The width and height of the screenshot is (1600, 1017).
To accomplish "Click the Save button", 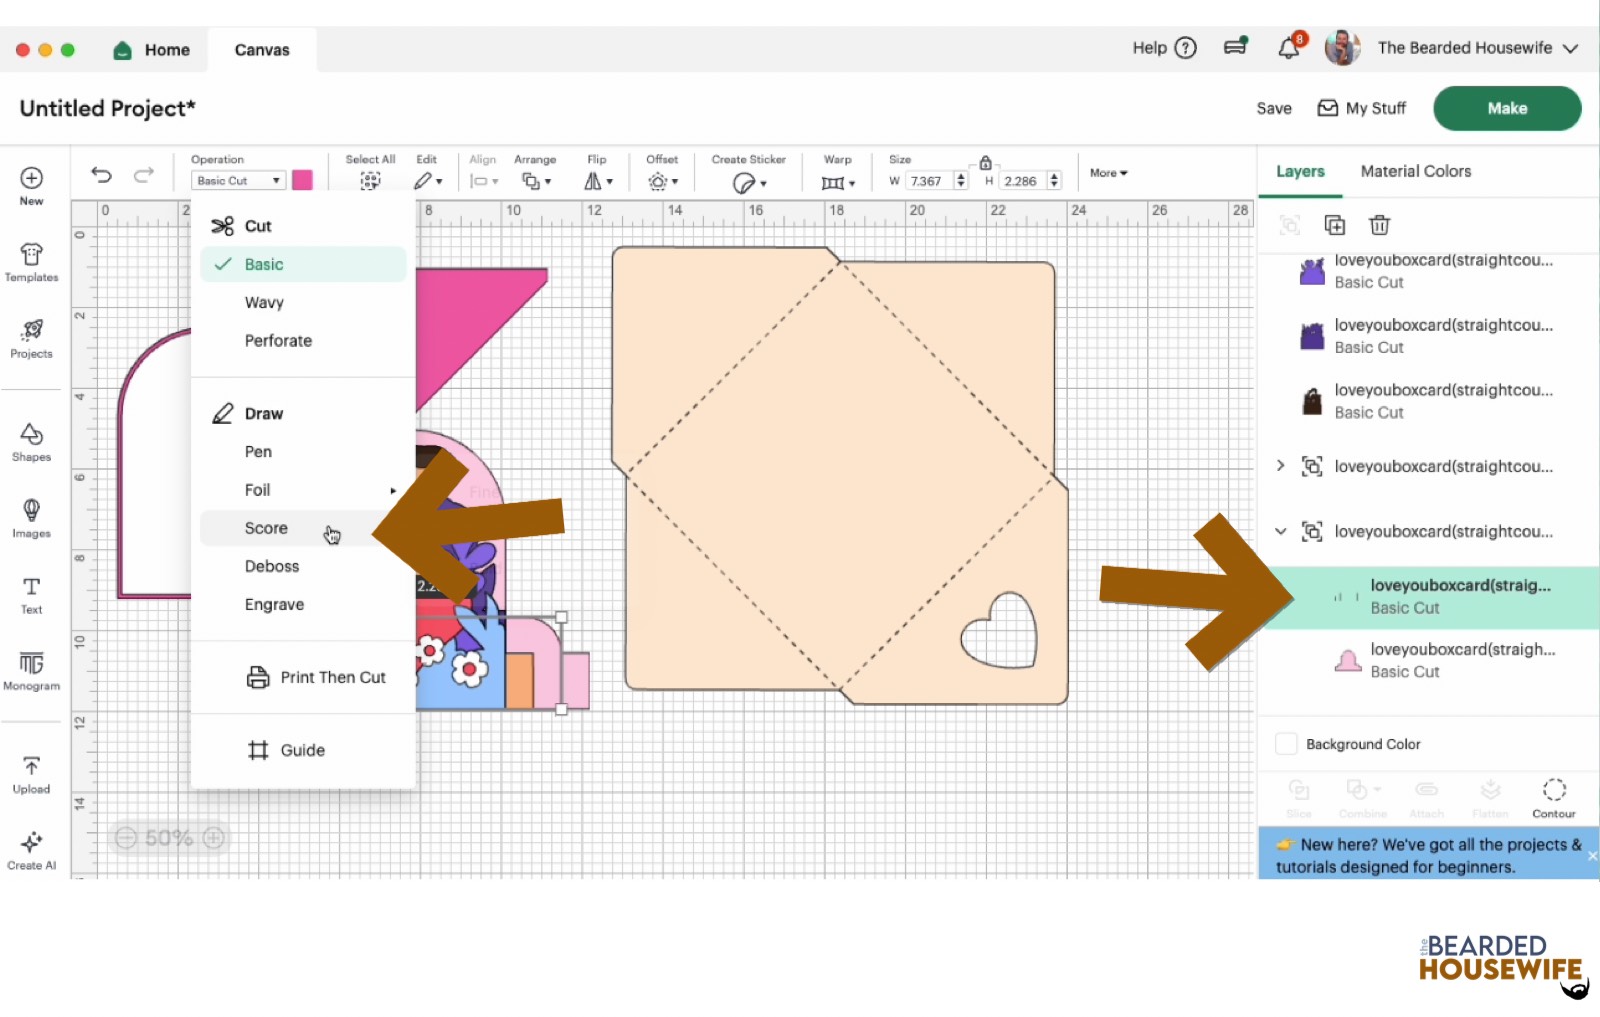I will [x=1273, y=108].
